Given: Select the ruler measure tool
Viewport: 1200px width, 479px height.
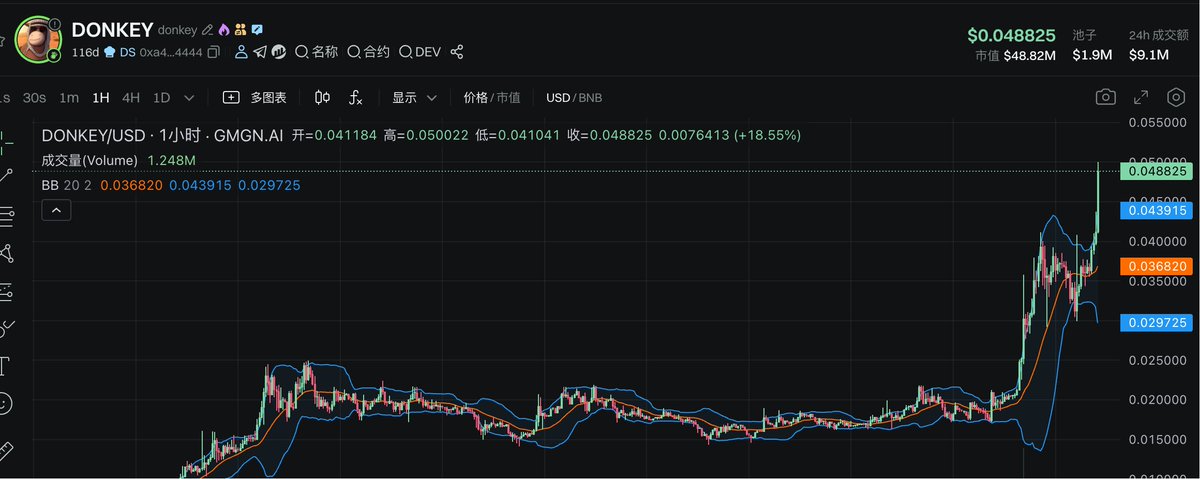Looking at the screenshot, I should pos(5,449).
